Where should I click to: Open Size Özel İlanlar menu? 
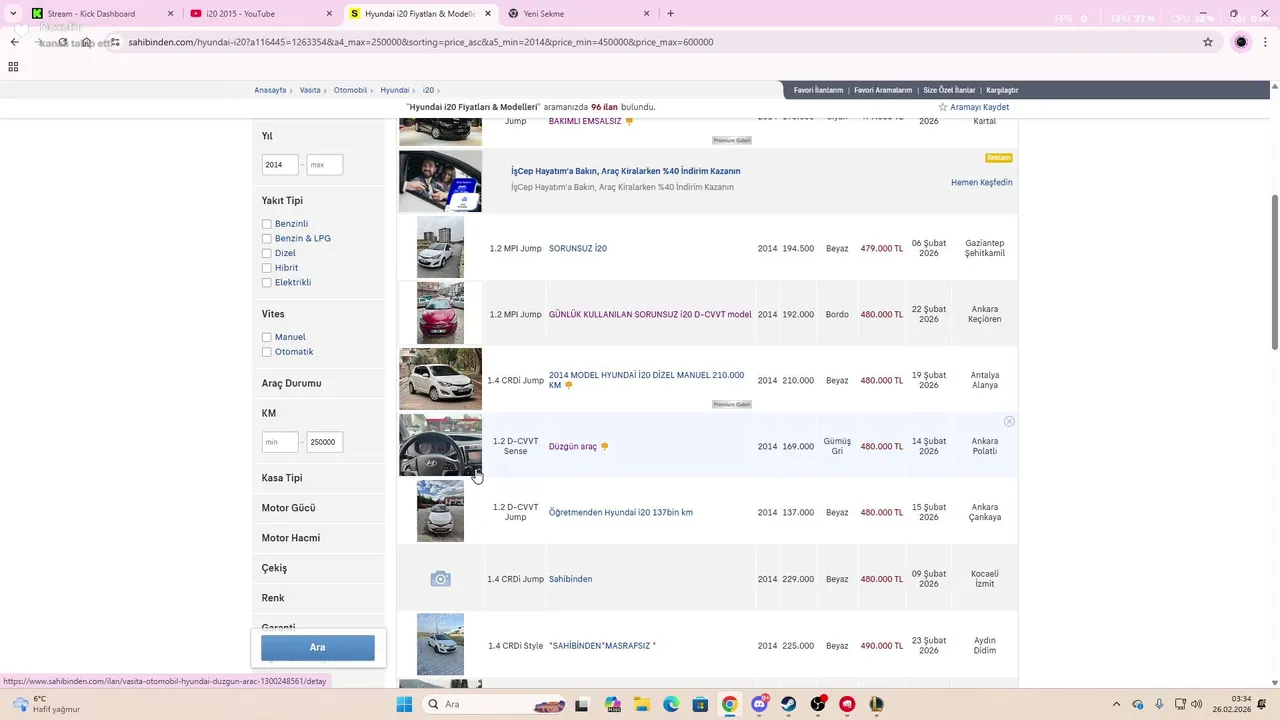pos(949,90)
